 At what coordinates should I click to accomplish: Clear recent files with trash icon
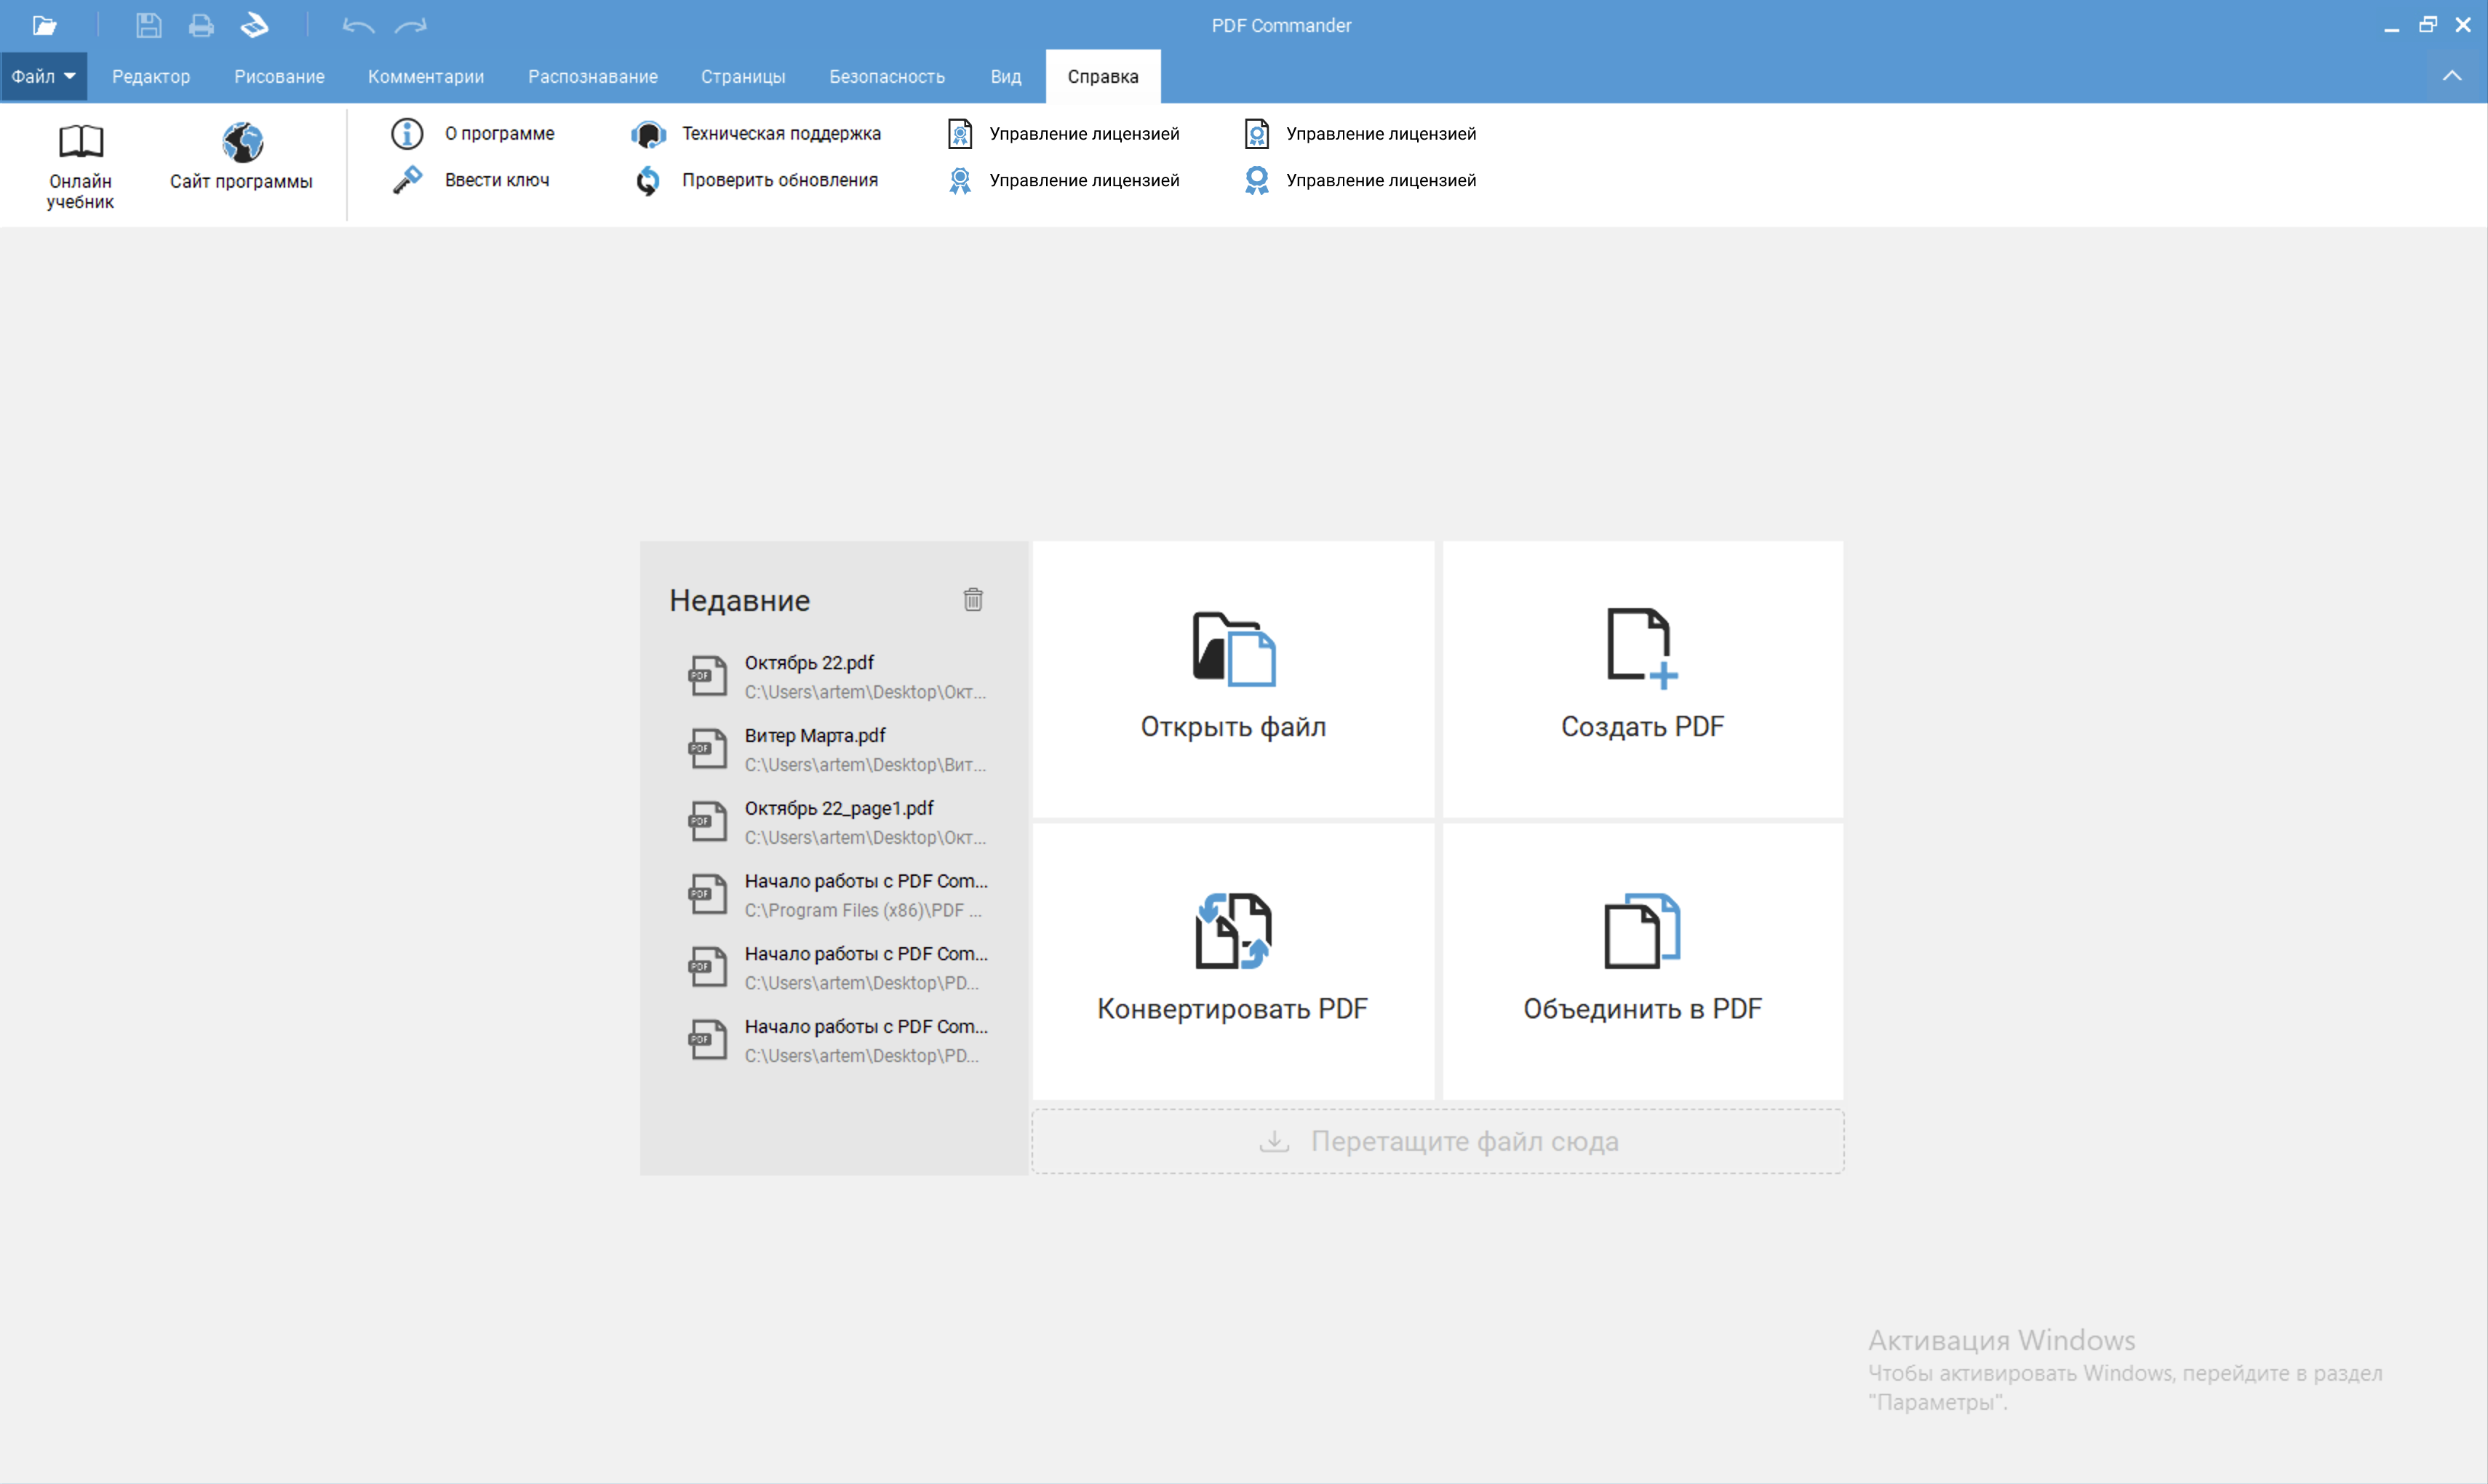[973, 599]
